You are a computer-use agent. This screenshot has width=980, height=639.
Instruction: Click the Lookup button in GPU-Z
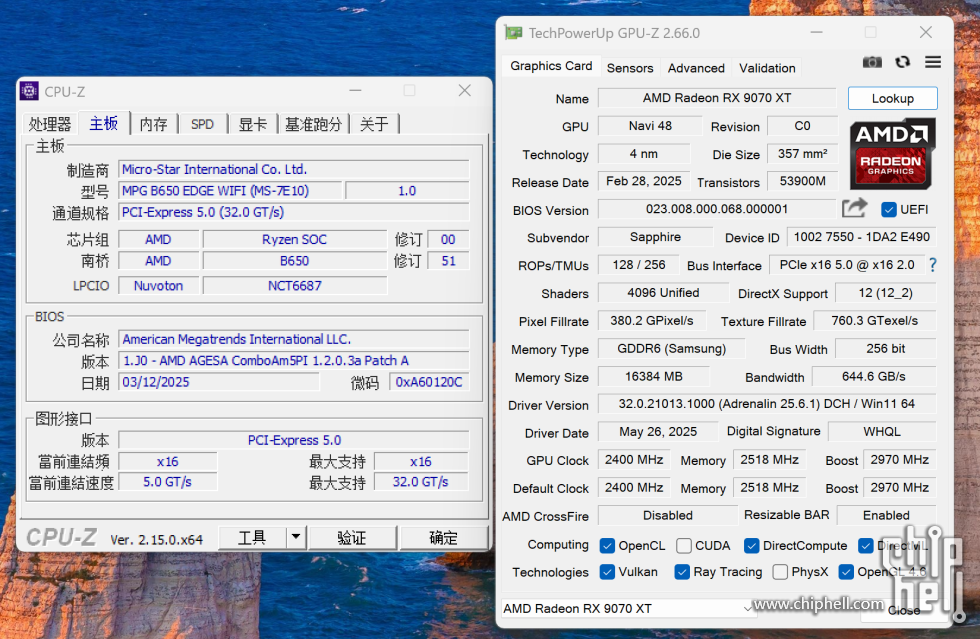pyautogui.click(x=892, y=98)
